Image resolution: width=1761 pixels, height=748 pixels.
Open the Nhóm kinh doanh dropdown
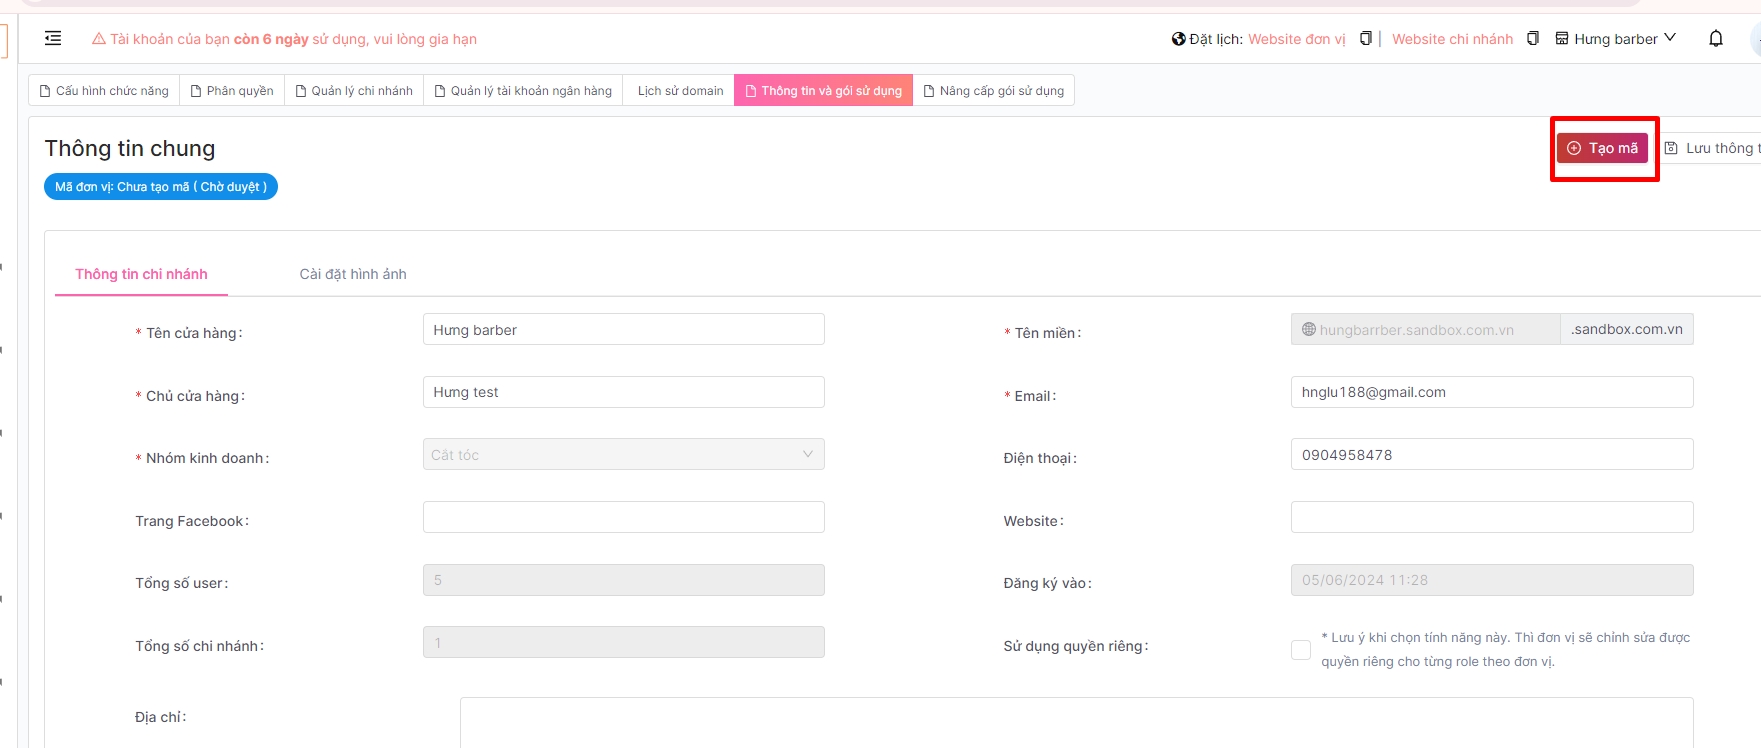point(623,455)
